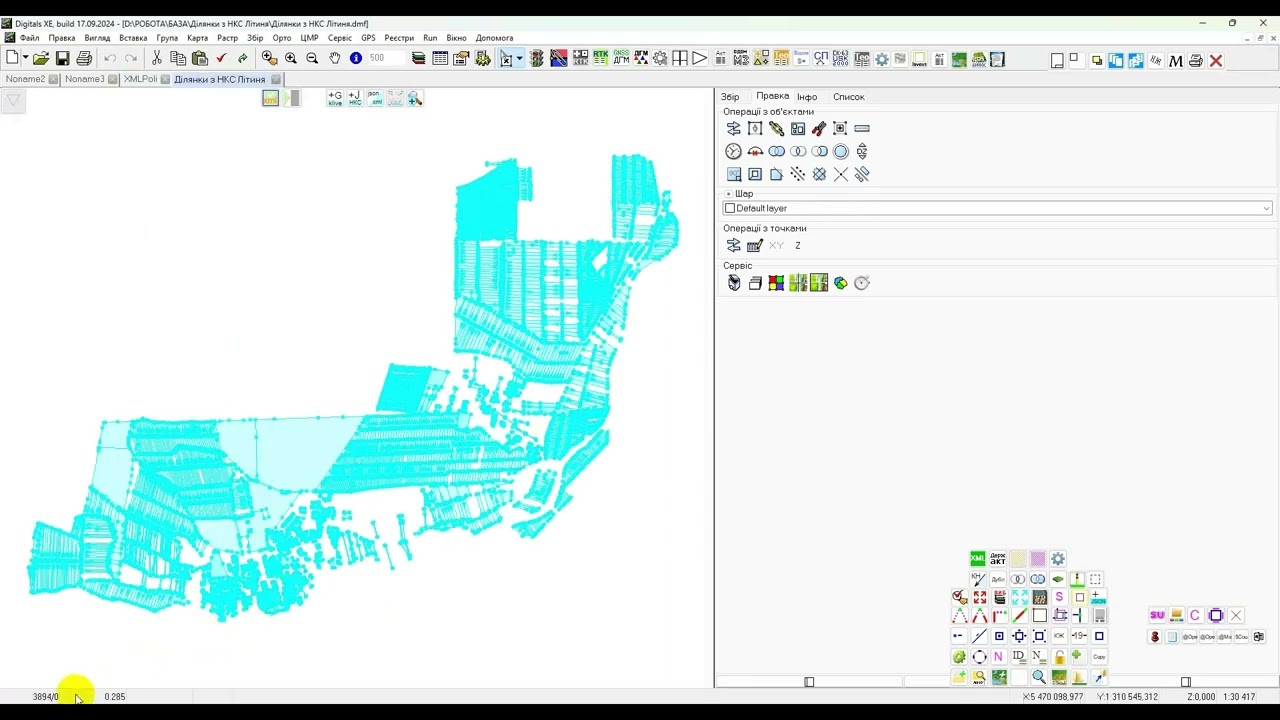Cut selection with the scissors icon
This screenshot has height=720, width=1280.
click(x=157, y=59)
